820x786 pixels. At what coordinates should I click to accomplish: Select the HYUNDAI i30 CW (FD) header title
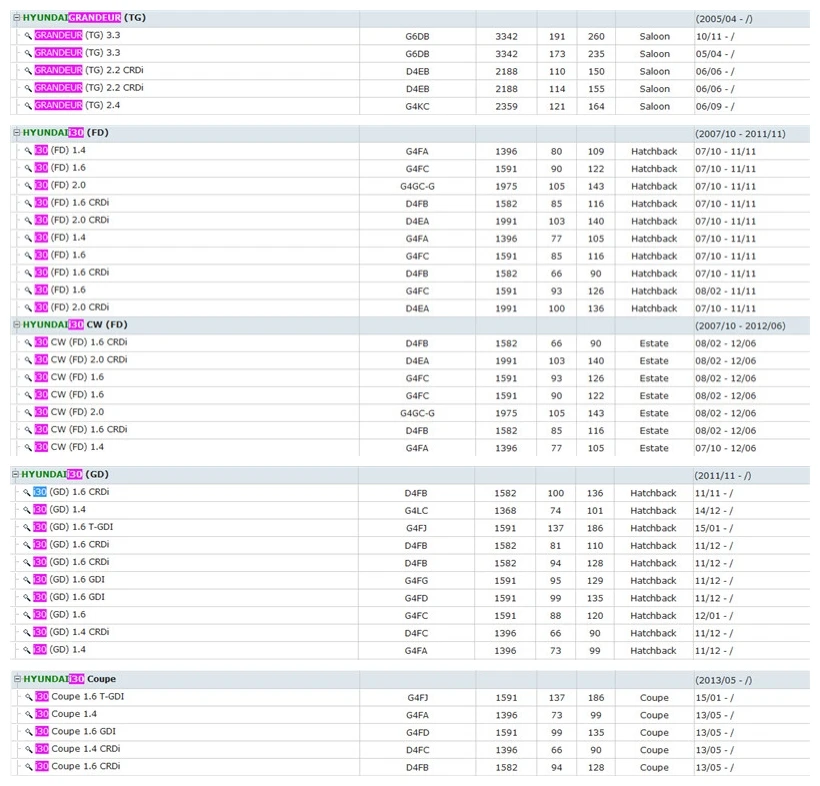click(75, 325)
